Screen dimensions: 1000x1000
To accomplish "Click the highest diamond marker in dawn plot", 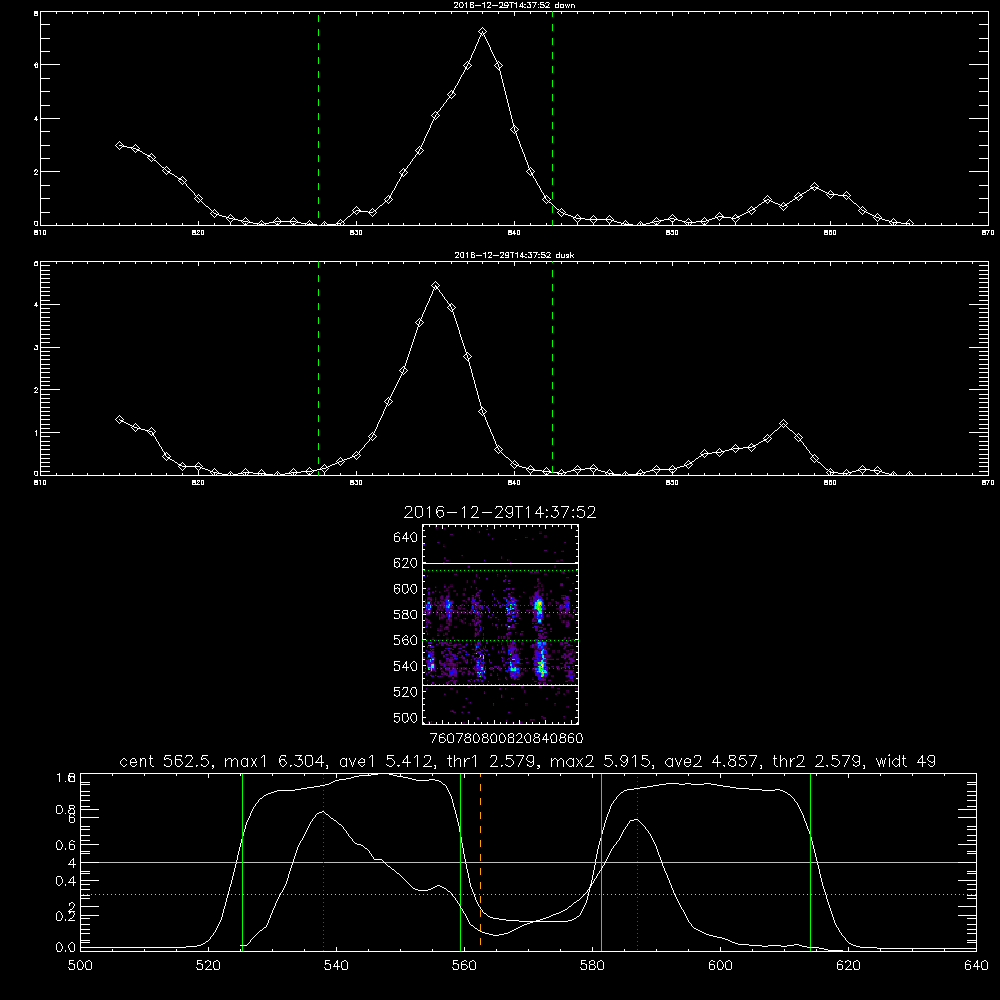I will coord(483,31).
